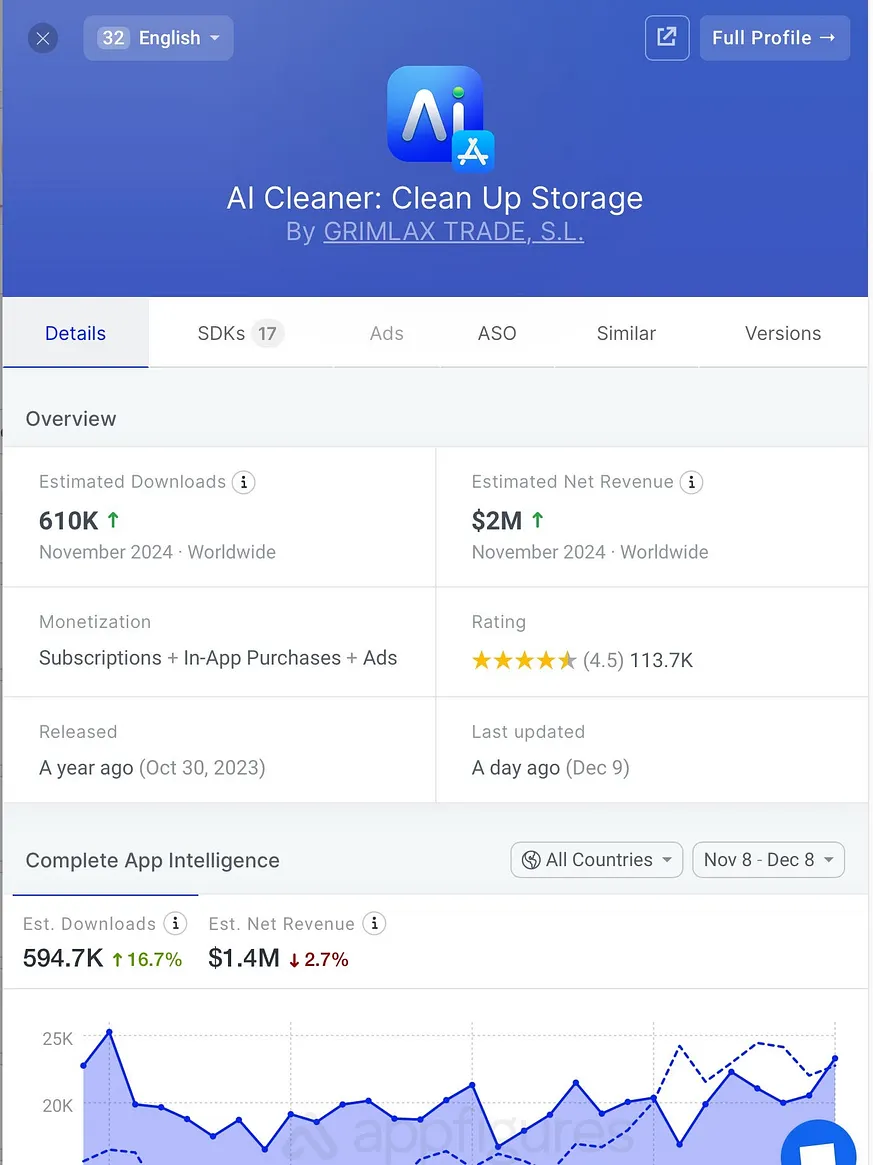Open the 32 English language dropdown
The image size is (873, 1165).
pos(158,38)
